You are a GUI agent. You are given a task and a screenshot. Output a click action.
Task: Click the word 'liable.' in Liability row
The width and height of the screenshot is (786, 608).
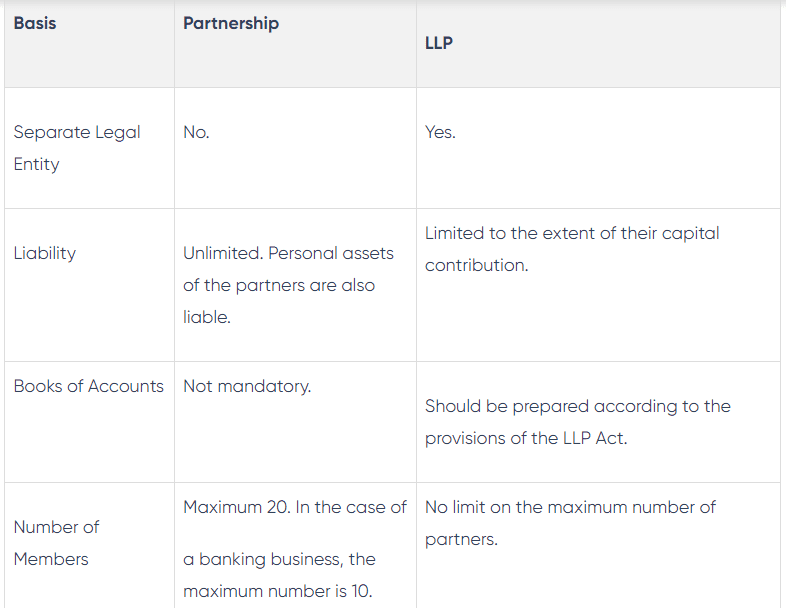pyautogui.click(x=207, y=317)
